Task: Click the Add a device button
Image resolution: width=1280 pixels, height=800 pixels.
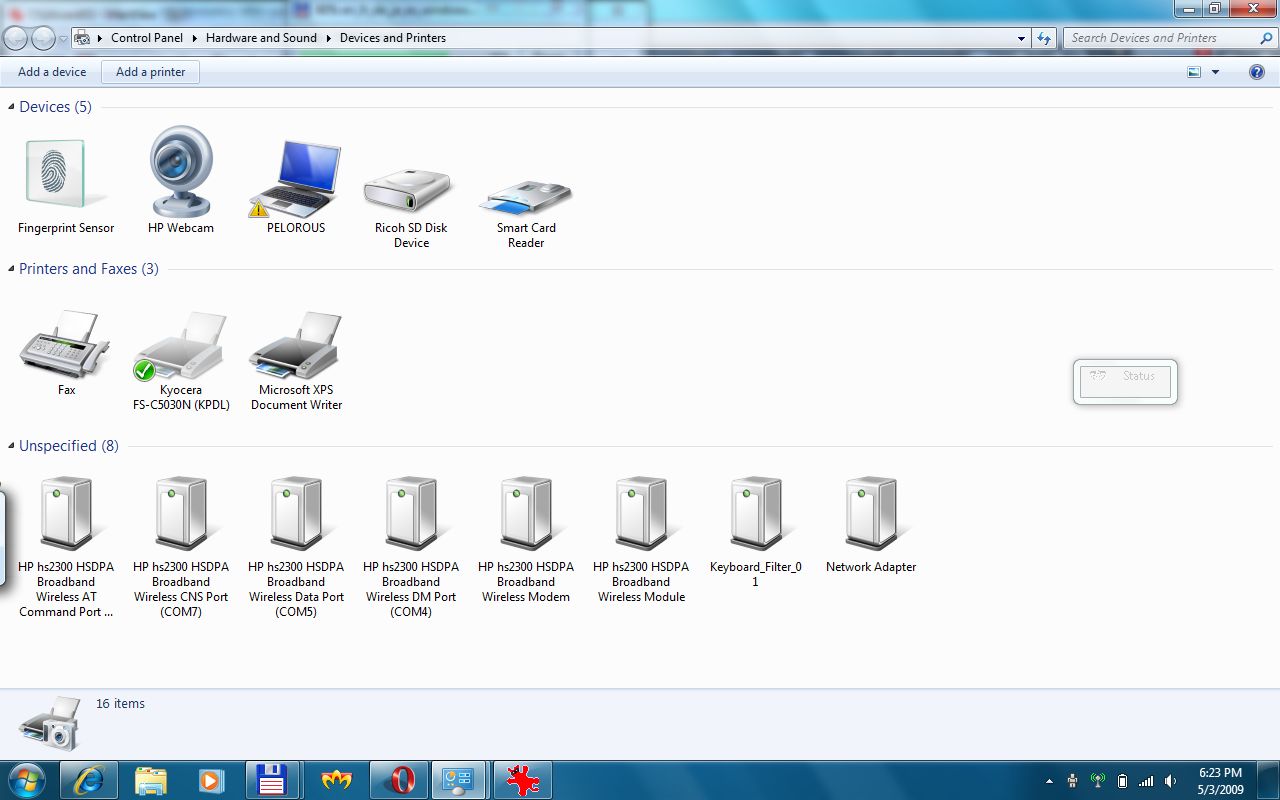Action: (x=51, y=71)
